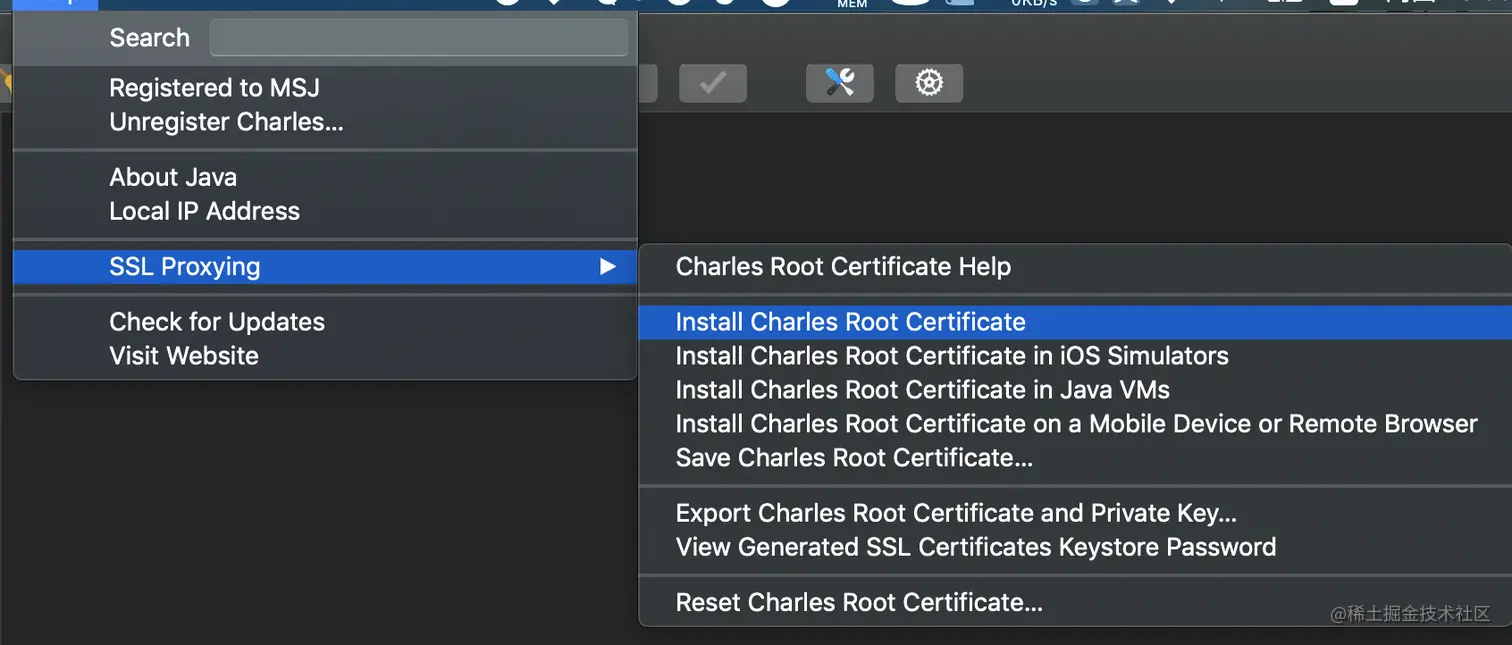View Generated SSL Certificates Keystore Password
The width and height of the screenshot is (1512, 645).
1075,547
